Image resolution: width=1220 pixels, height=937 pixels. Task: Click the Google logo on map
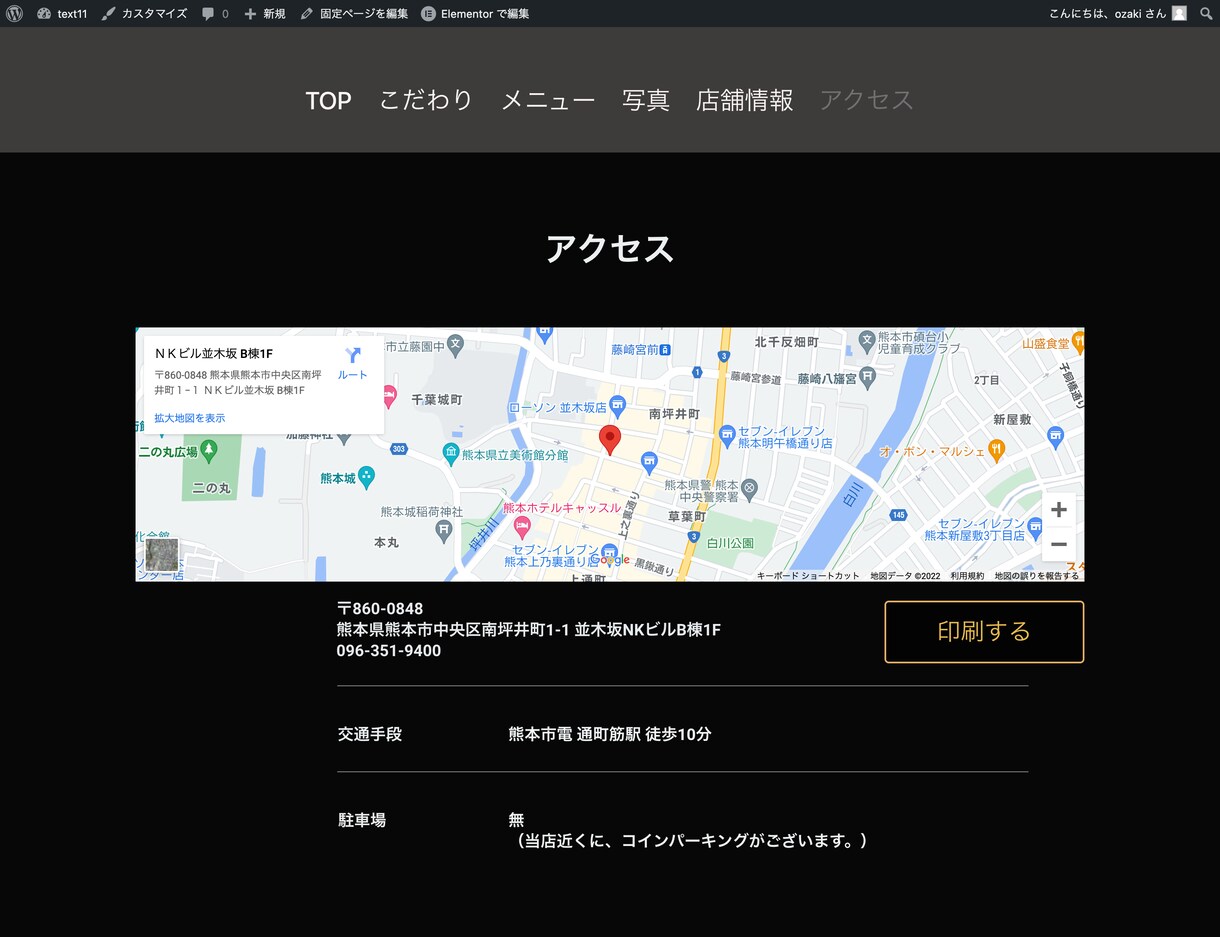(x=610, y=560)
